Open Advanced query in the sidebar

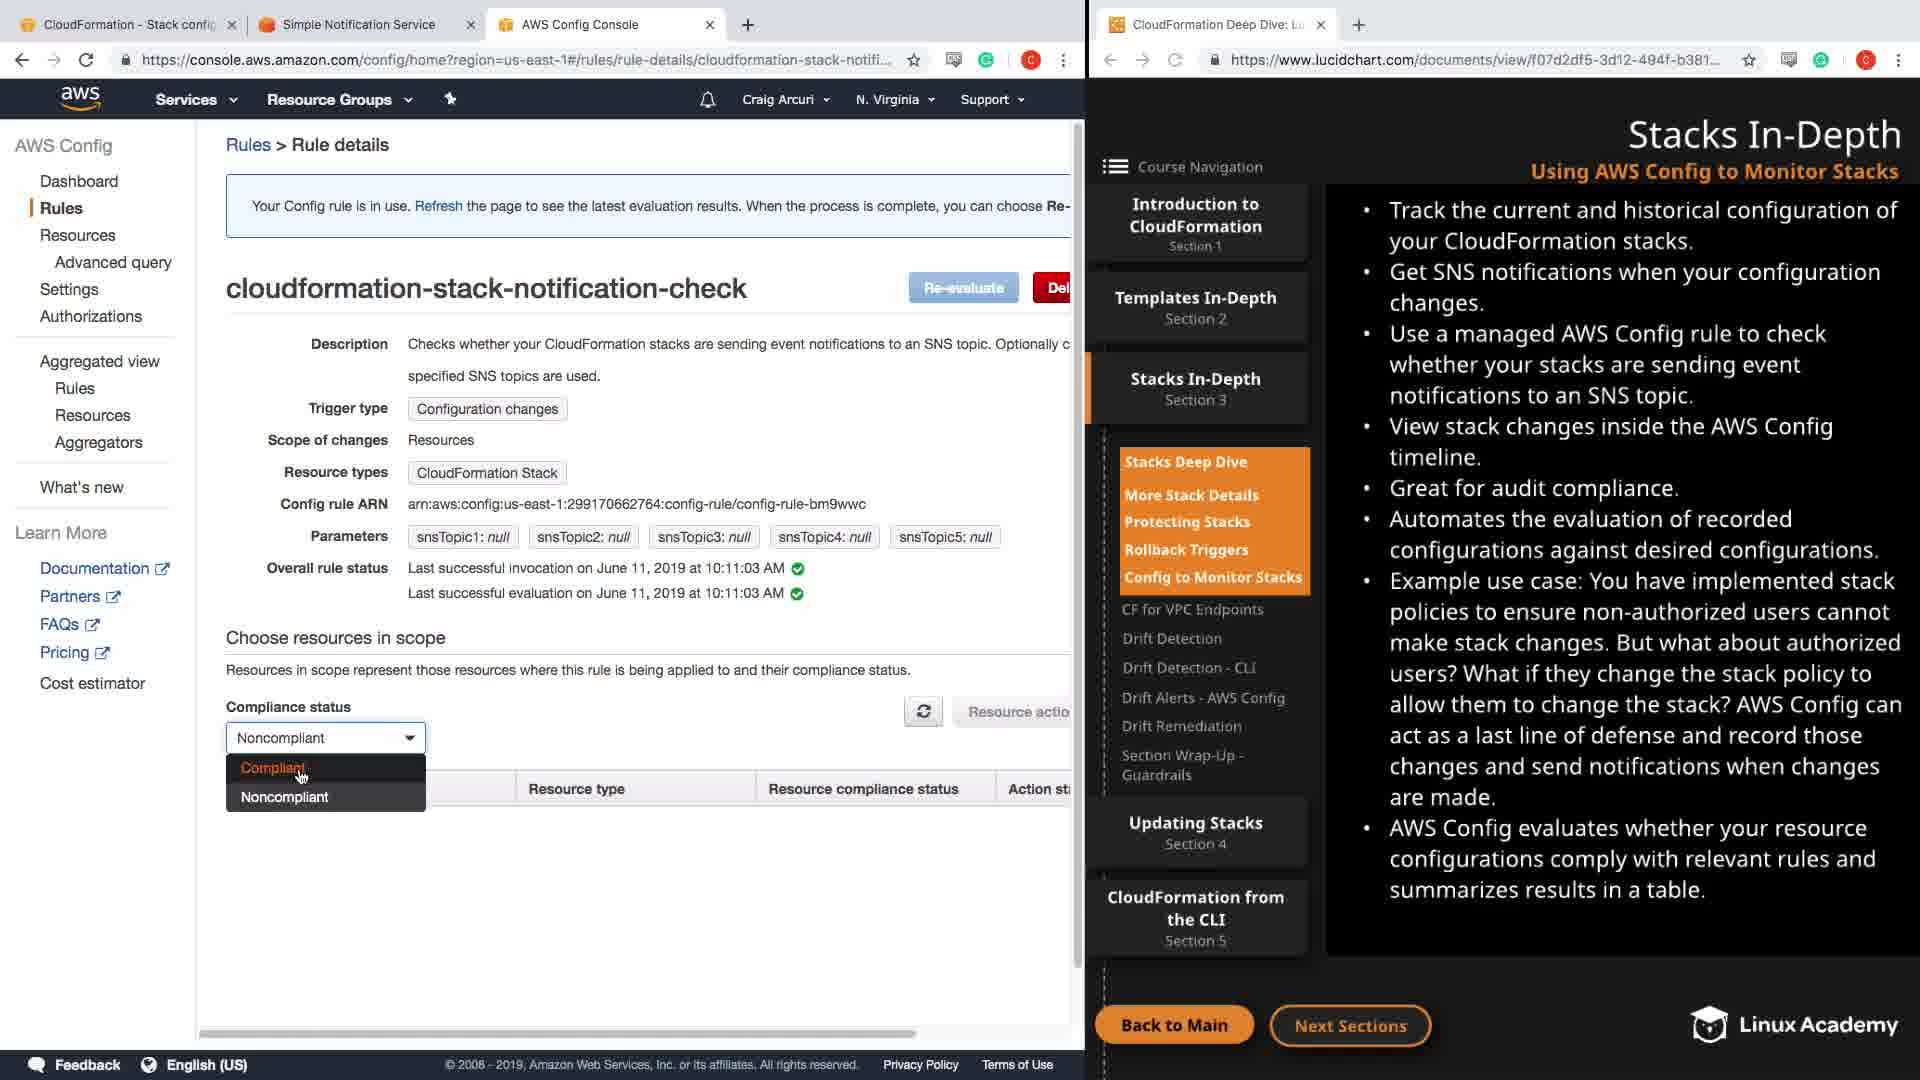pos(113,262)
